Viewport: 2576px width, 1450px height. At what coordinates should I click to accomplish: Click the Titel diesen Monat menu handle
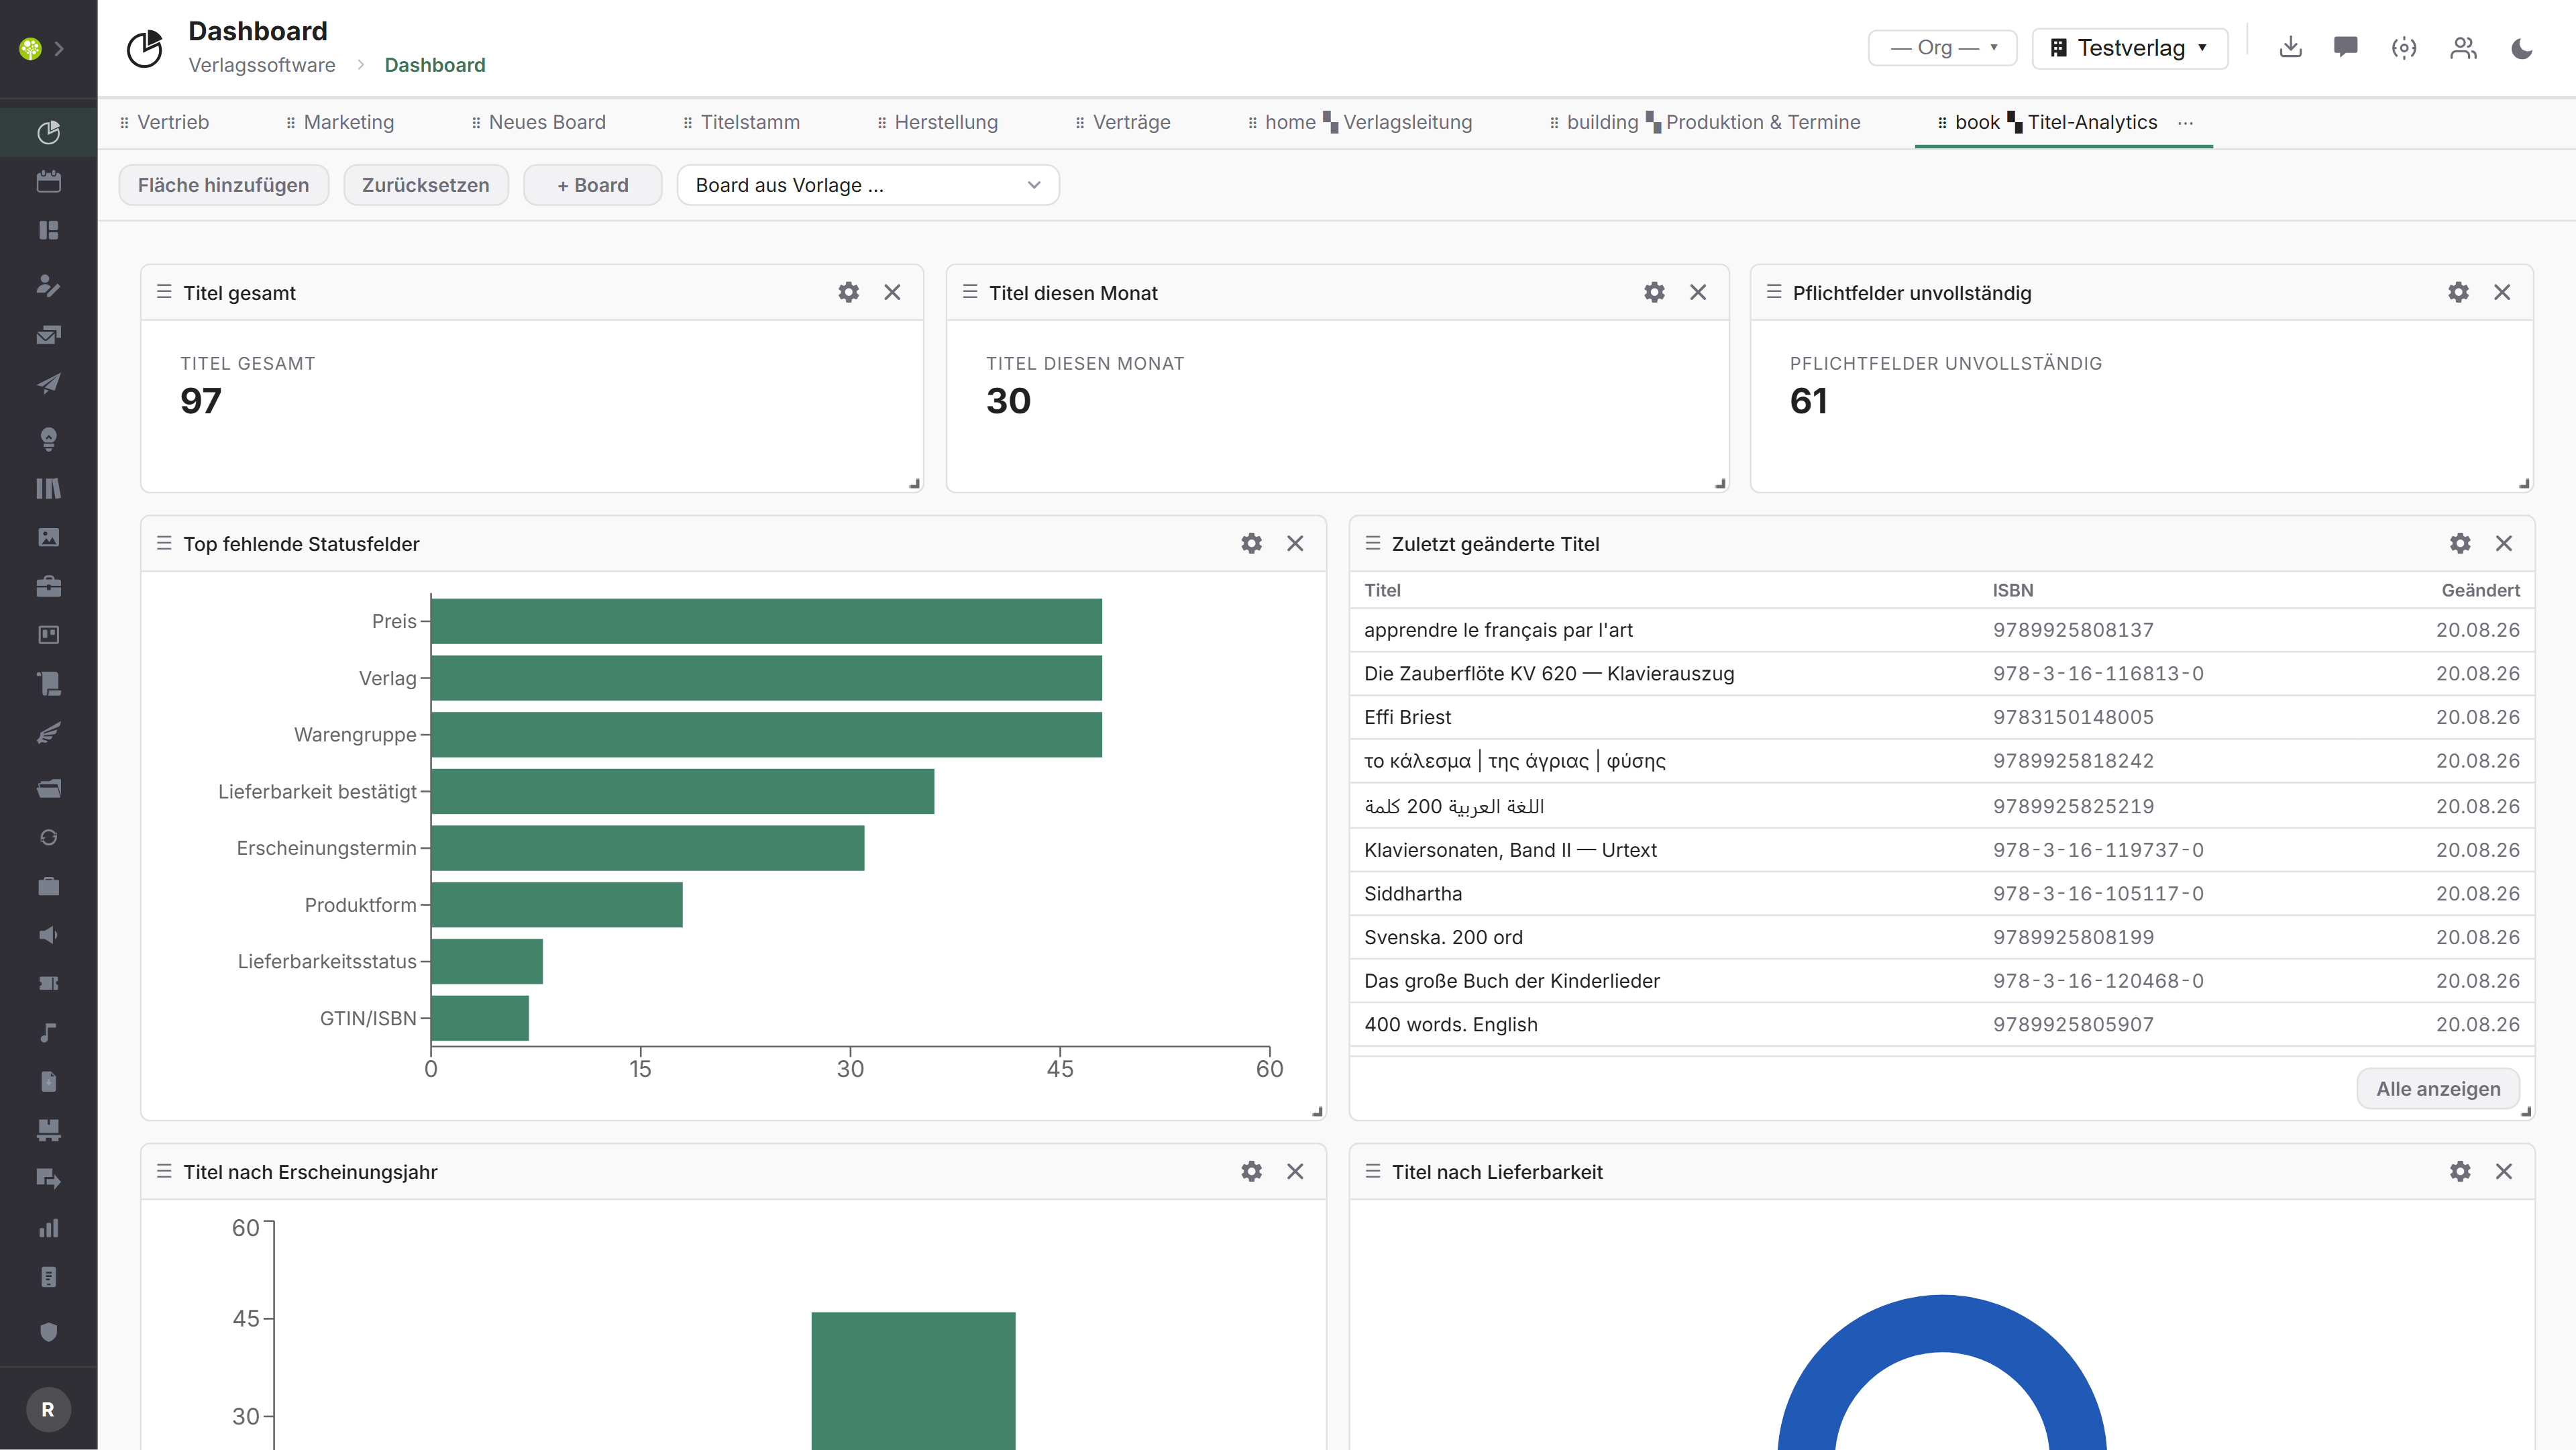[x=969, y=292]
